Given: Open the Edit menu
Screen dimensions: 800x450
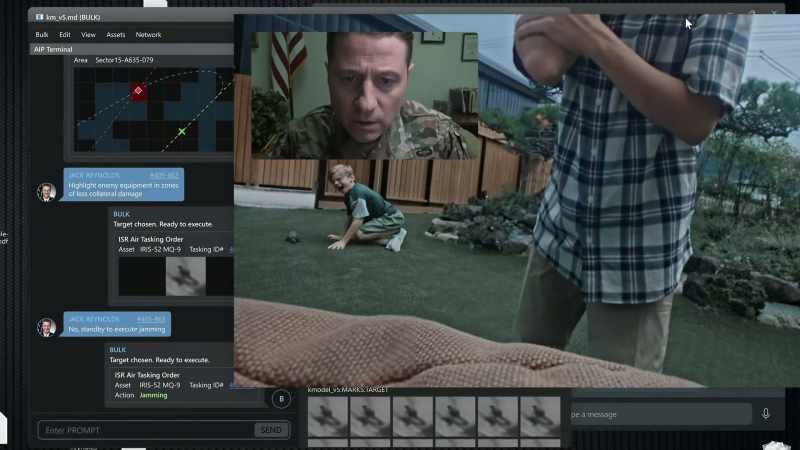Looking at the screenshot, I should (65, 35).
